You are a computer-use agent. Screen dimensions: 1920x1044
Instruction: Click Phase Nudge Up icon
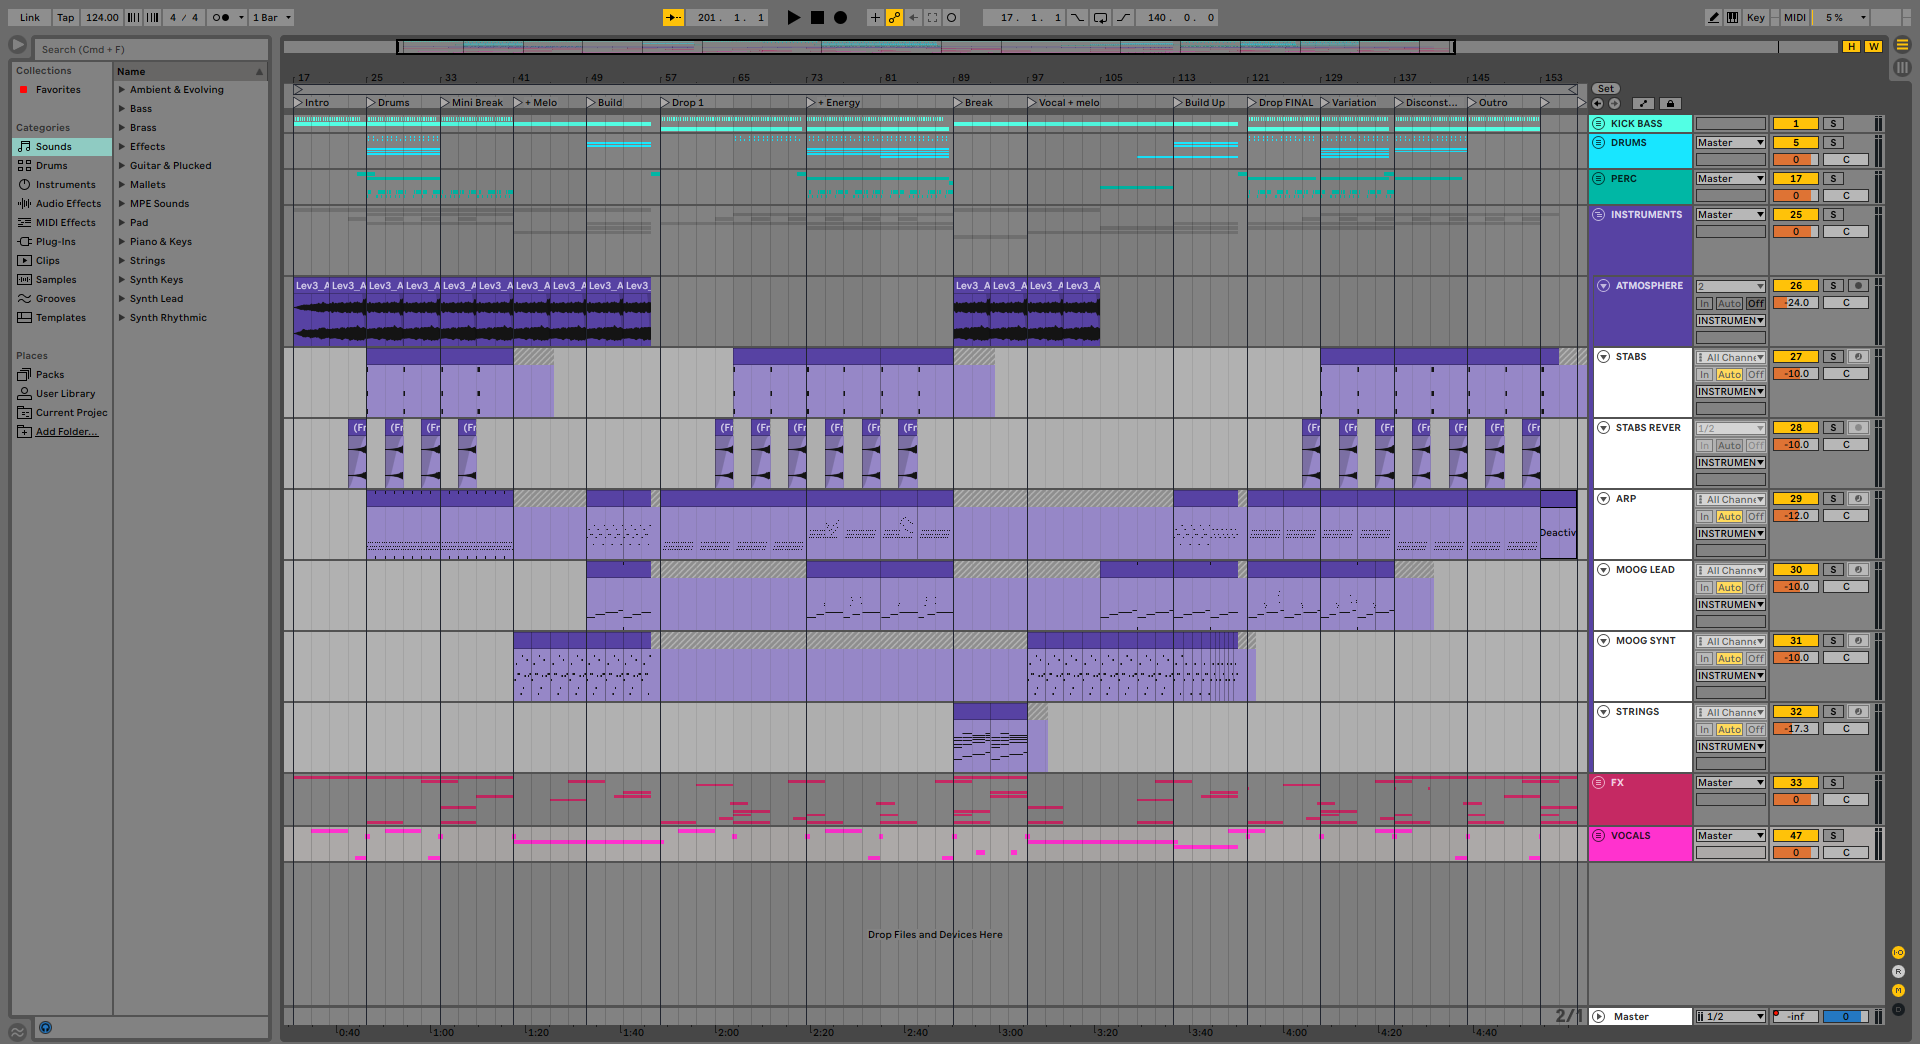152,17
